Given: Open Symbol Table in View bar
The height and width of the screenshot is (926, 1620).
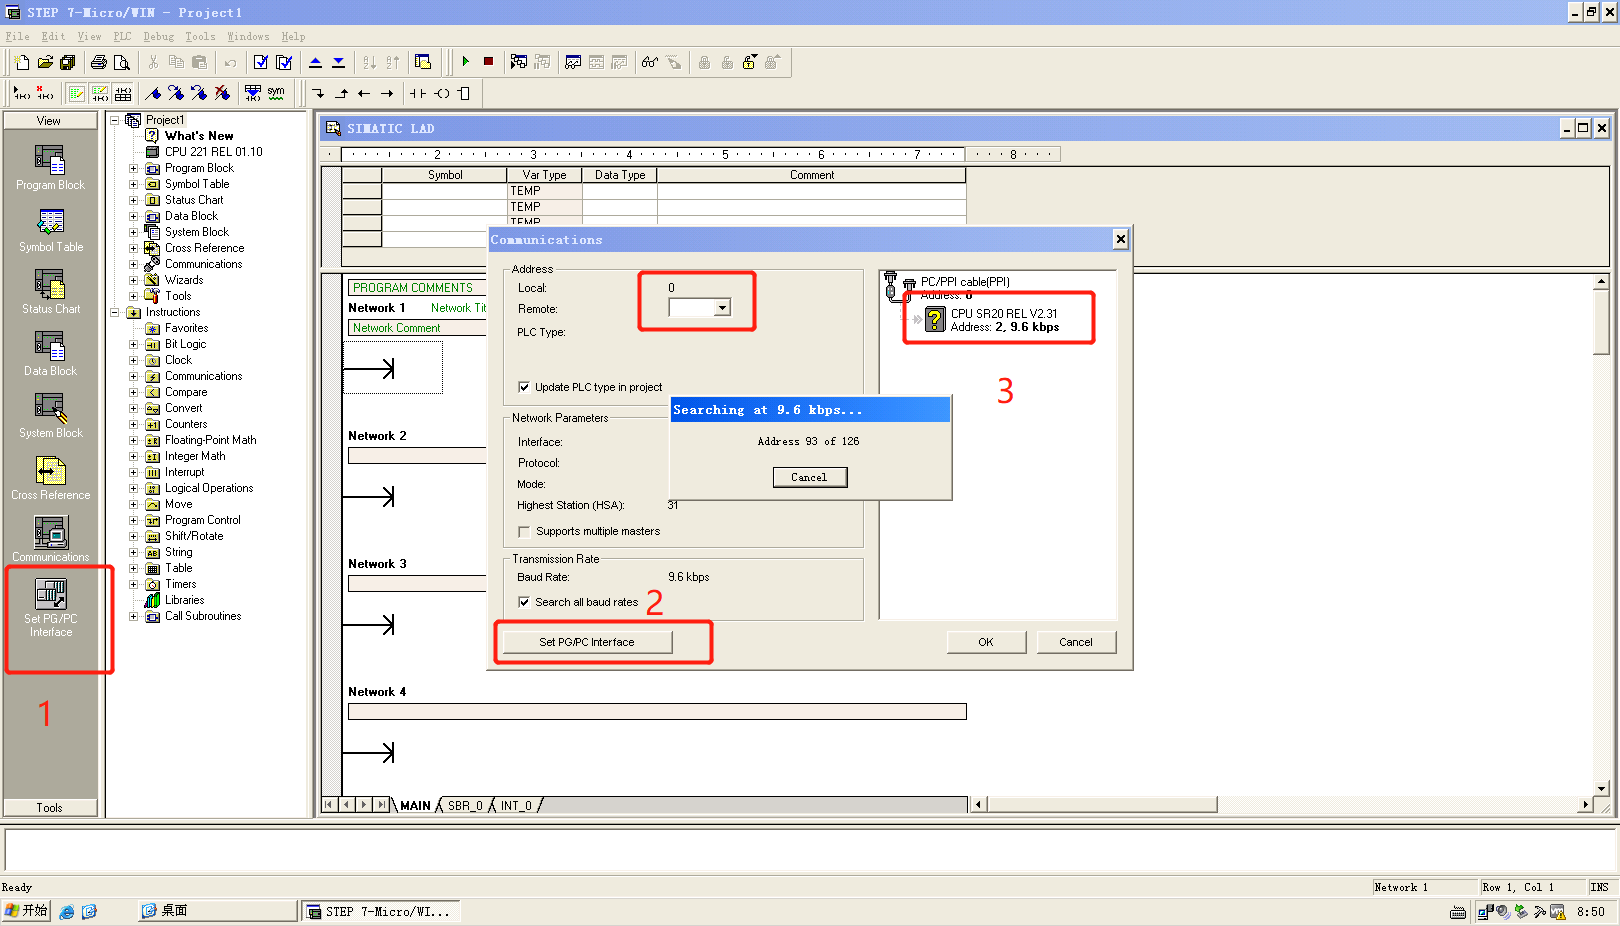Looking at the screenshot, I should [50, 229].
